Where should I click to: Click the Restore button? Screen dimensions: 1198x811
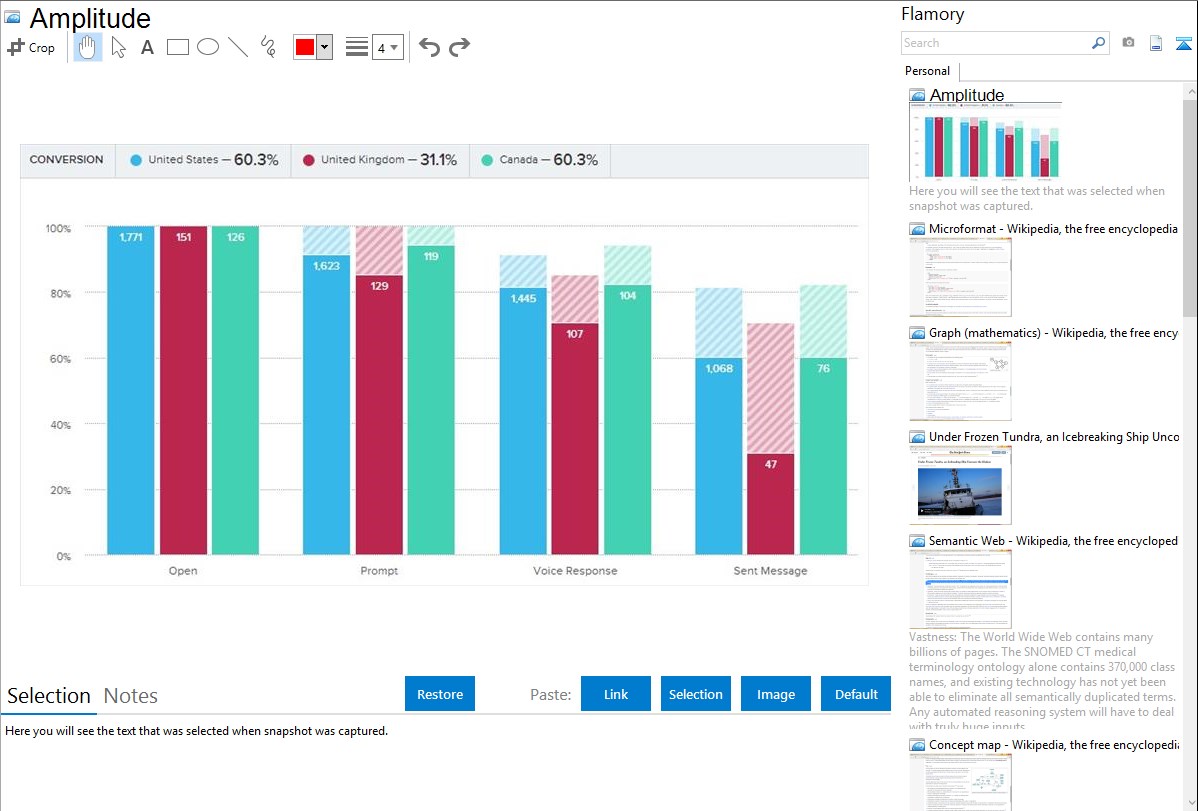[x=440, y=694]
